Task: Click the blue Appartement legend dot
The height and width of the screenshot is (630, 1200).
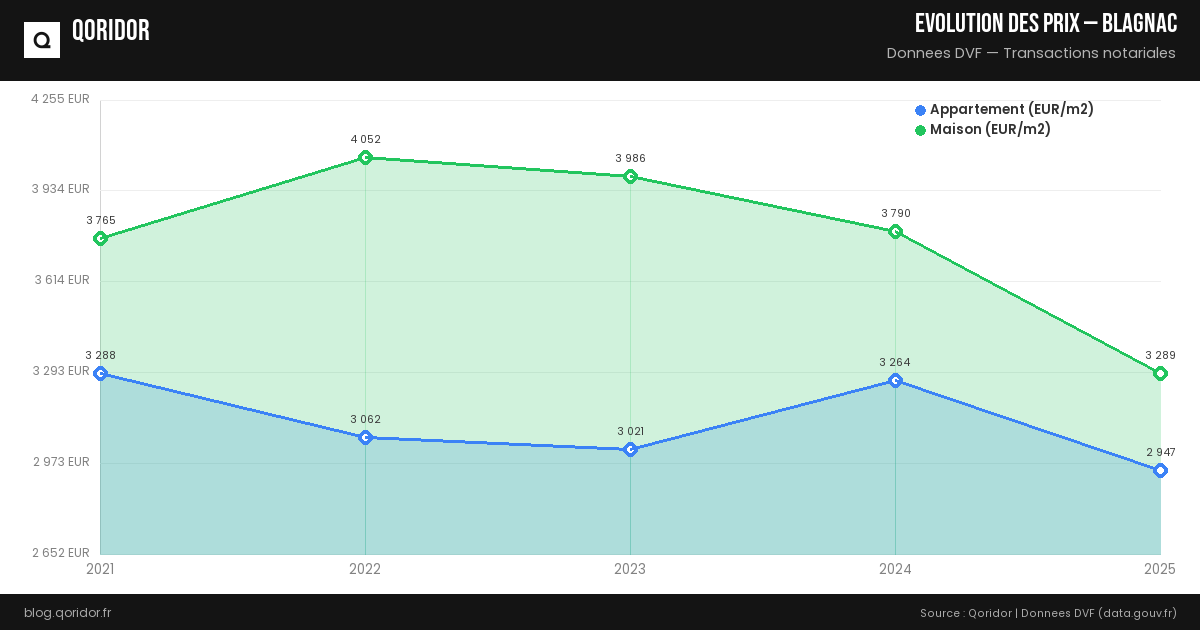Action: tap(920, 110)
